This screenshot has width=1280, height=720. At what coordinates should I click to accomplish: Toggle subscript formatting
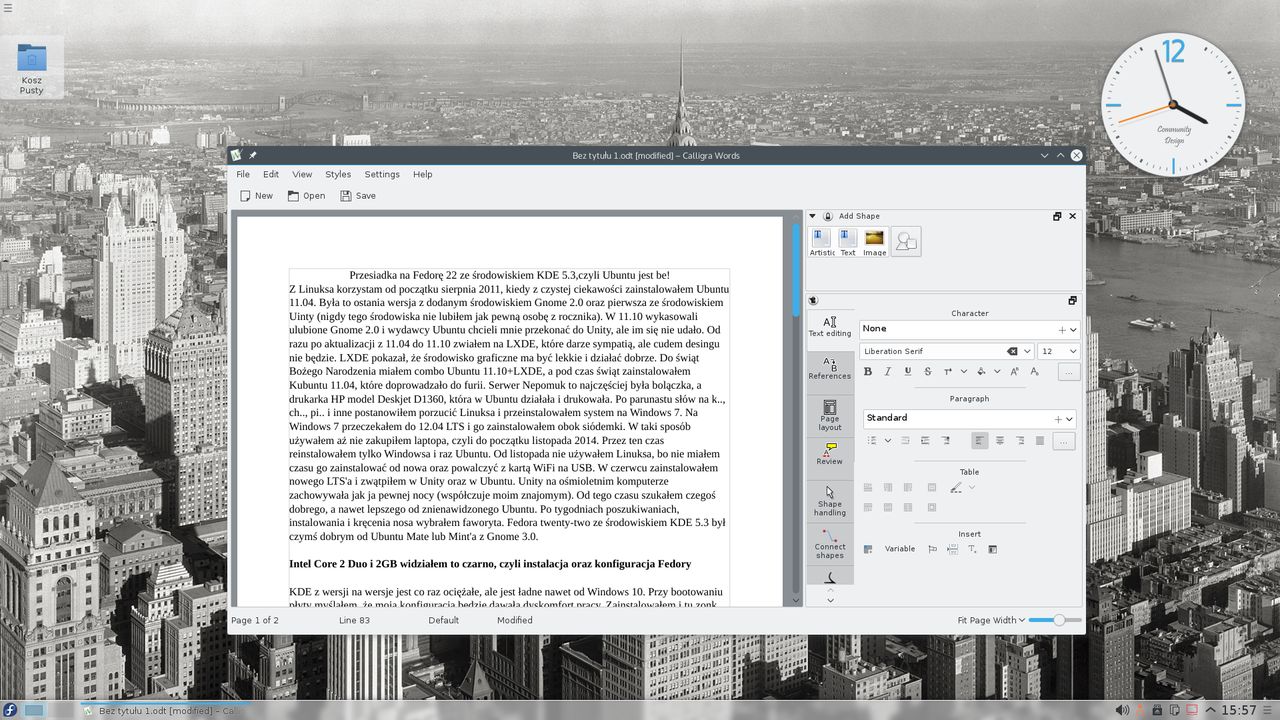click(x=1034, y=371)
